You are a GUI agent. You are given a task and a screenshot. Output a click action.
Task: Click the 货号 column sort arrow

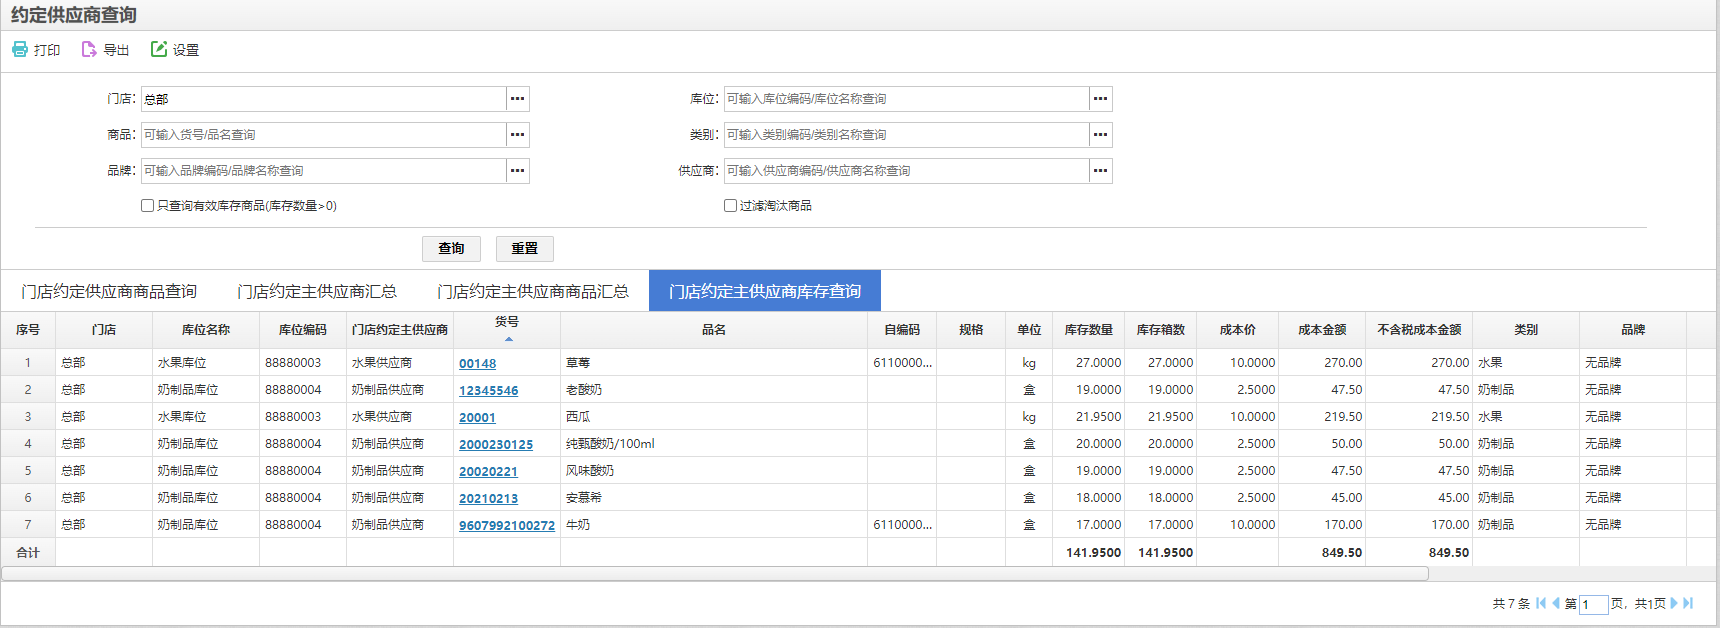point(508,339)
